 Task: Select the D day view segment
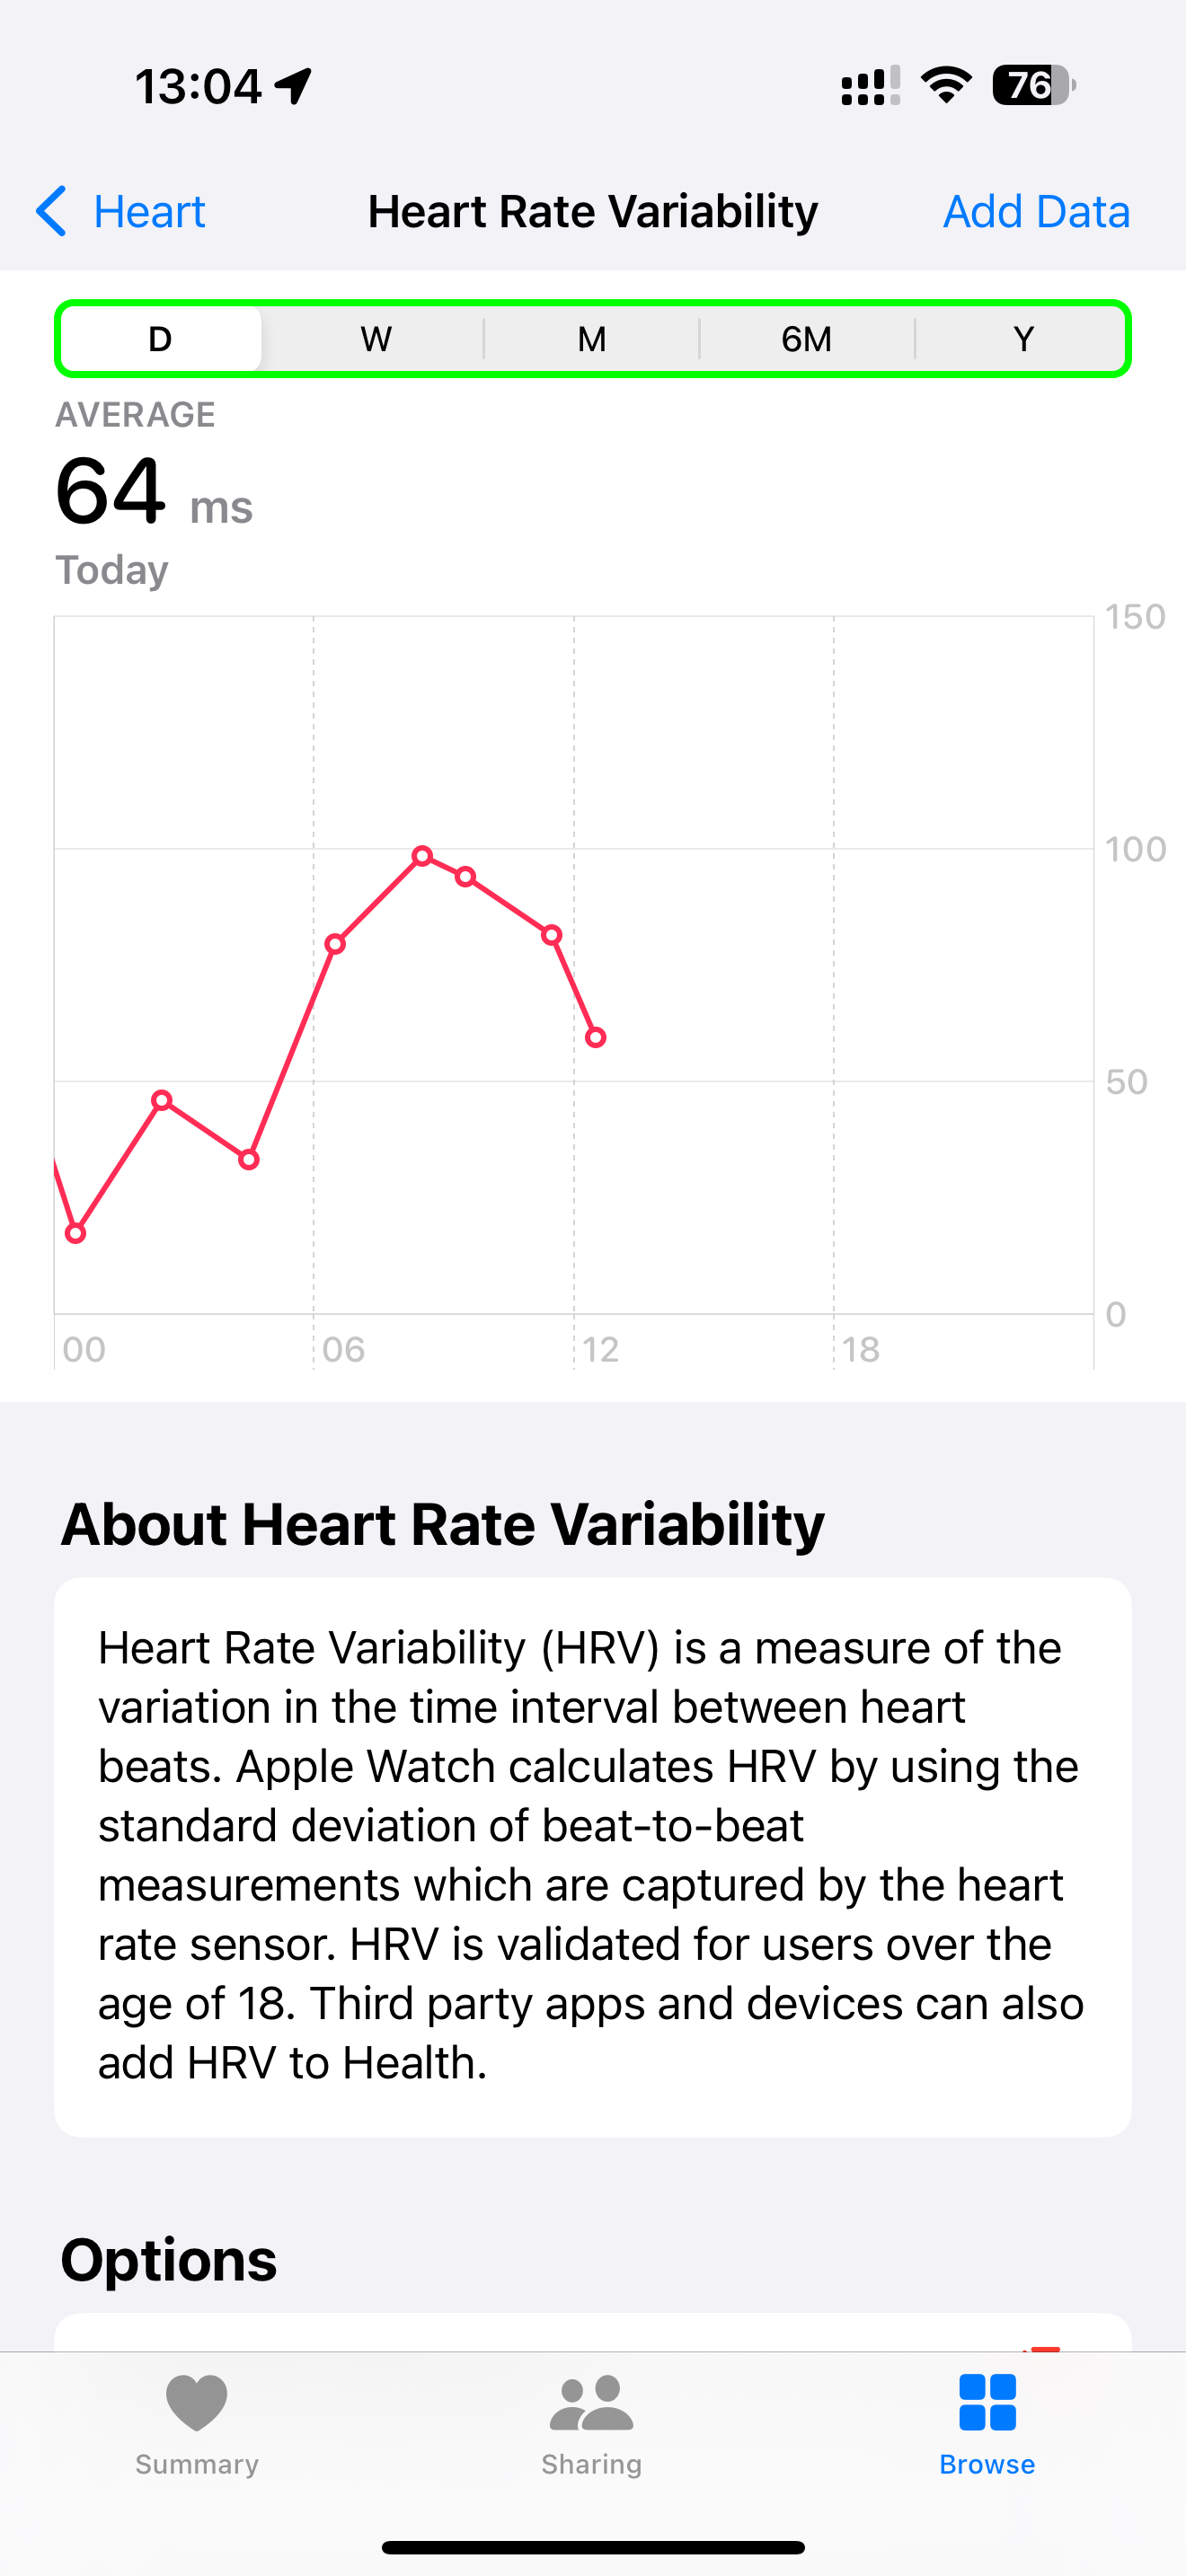pyautogui.click(x=159, y=338)
